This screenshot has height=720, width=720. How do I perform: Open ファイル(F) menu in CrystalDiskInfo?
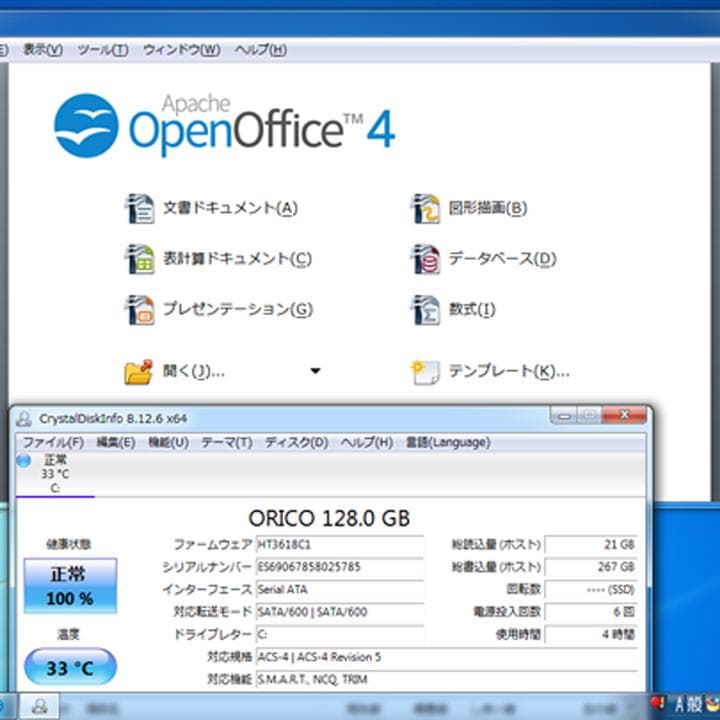click(53, 442)
